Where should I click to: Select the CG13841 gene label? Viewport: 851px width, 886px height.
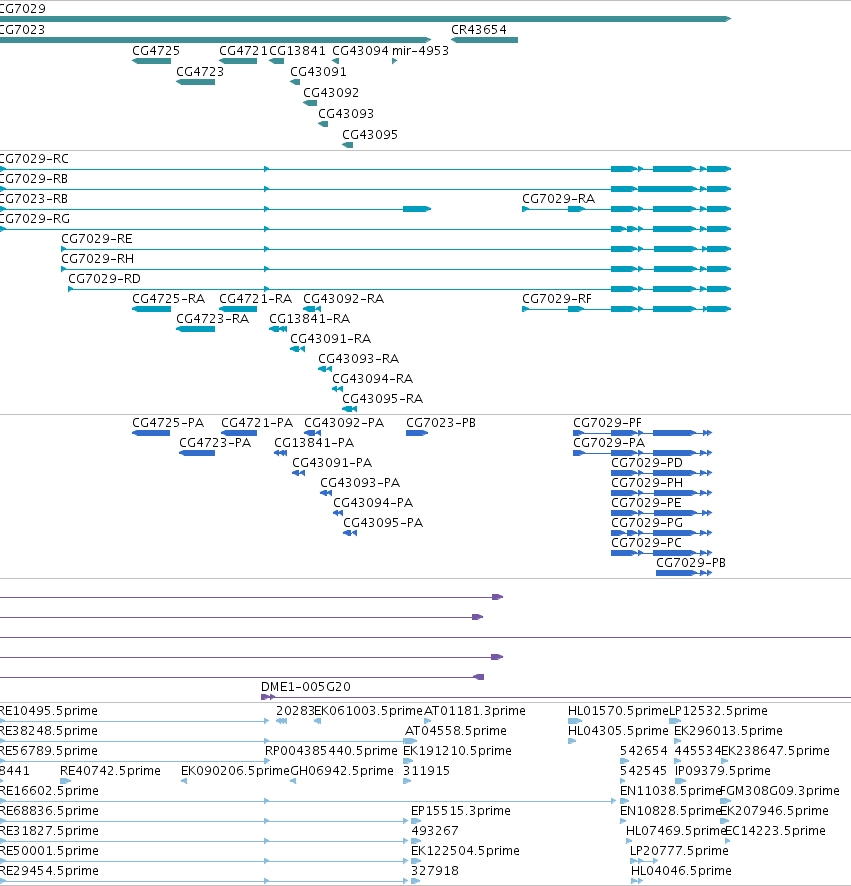tap(297, 51)
